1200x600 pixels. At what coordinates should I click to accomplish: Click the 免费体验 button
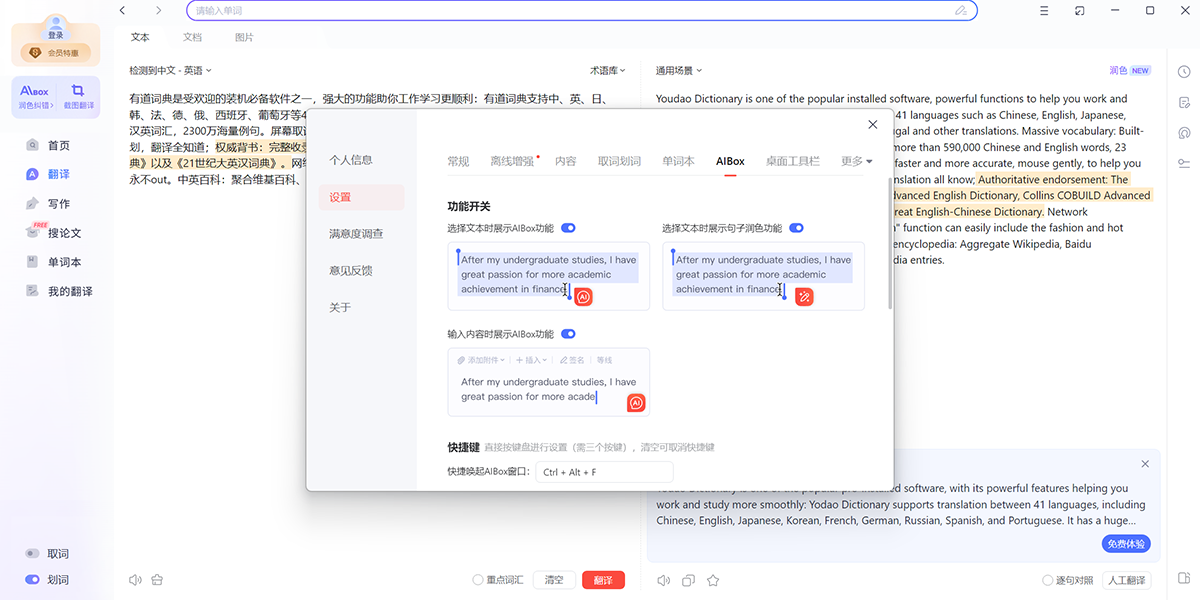click(1126, 544)
